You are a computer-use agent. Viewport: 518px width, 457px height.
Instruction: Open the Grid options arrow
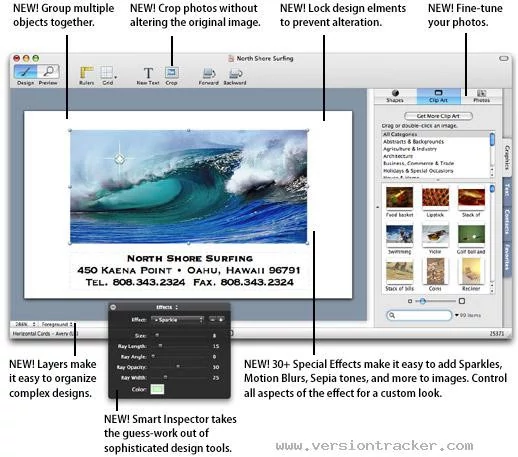click(x=116, y=77)
